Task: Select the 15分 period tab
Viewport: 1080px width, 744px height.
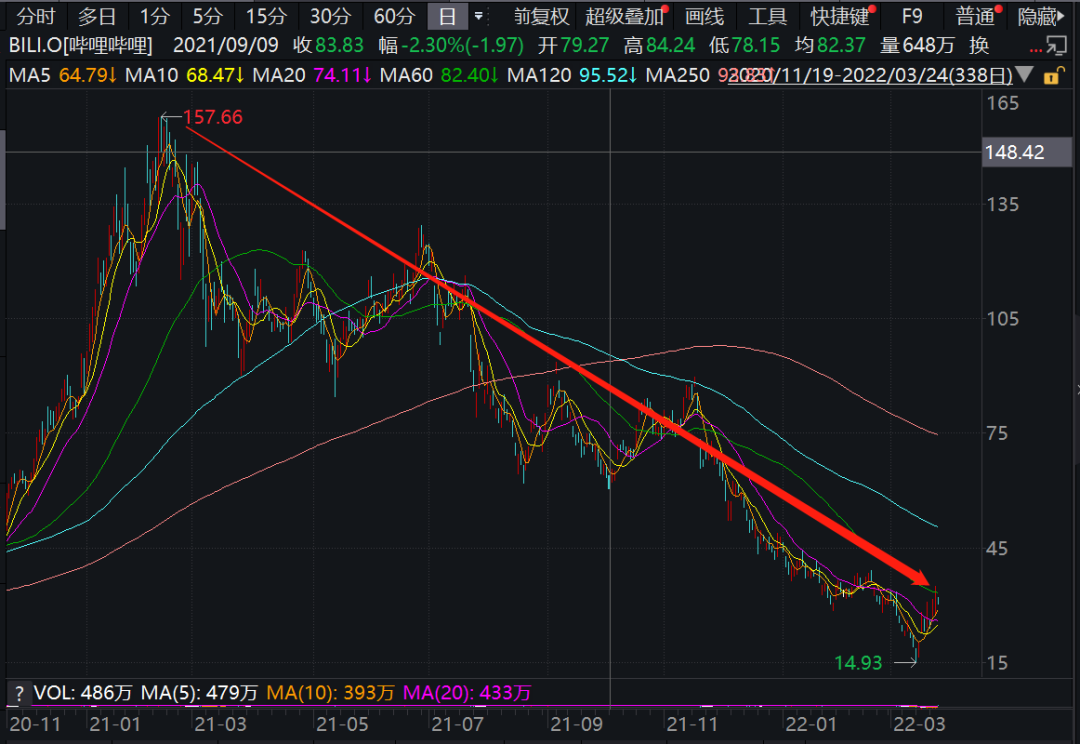Action: click(266, 15)
